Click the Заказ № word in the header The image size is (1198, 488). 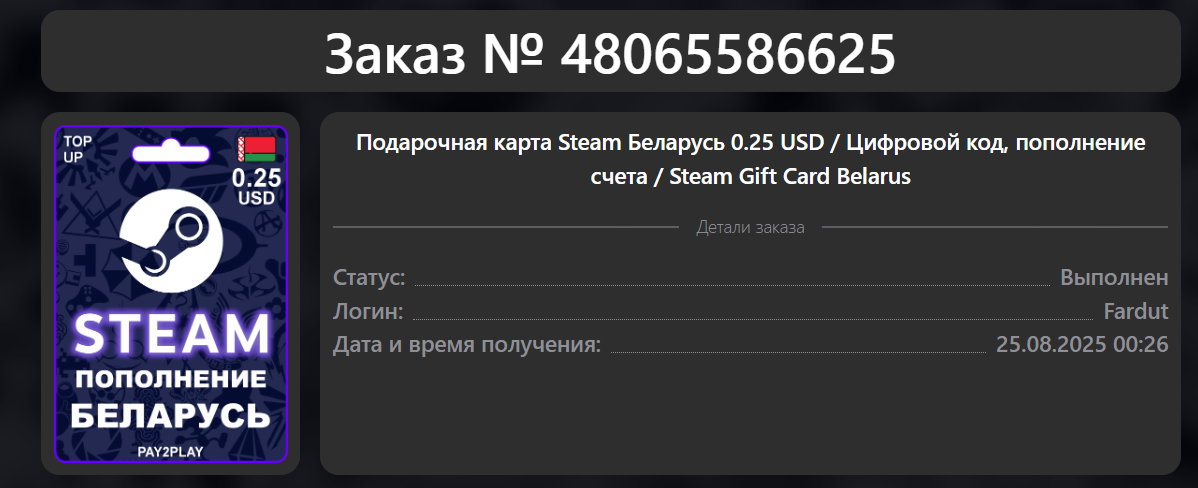pos(434,53)
